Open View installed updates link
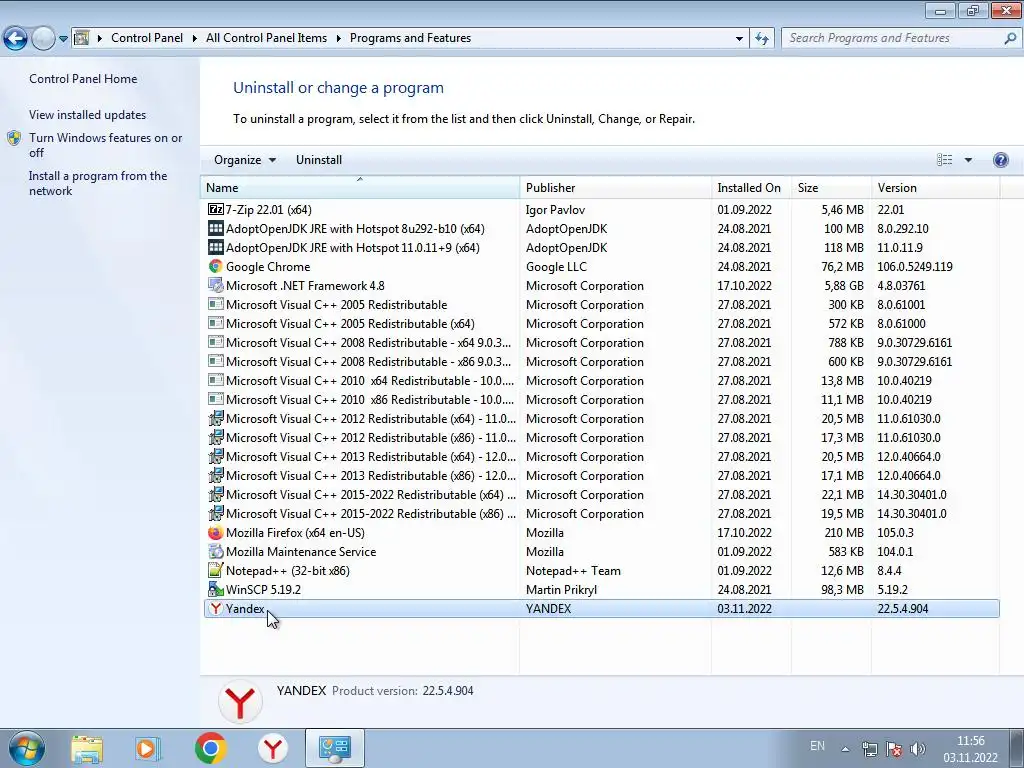 click(x=88, y=115)
